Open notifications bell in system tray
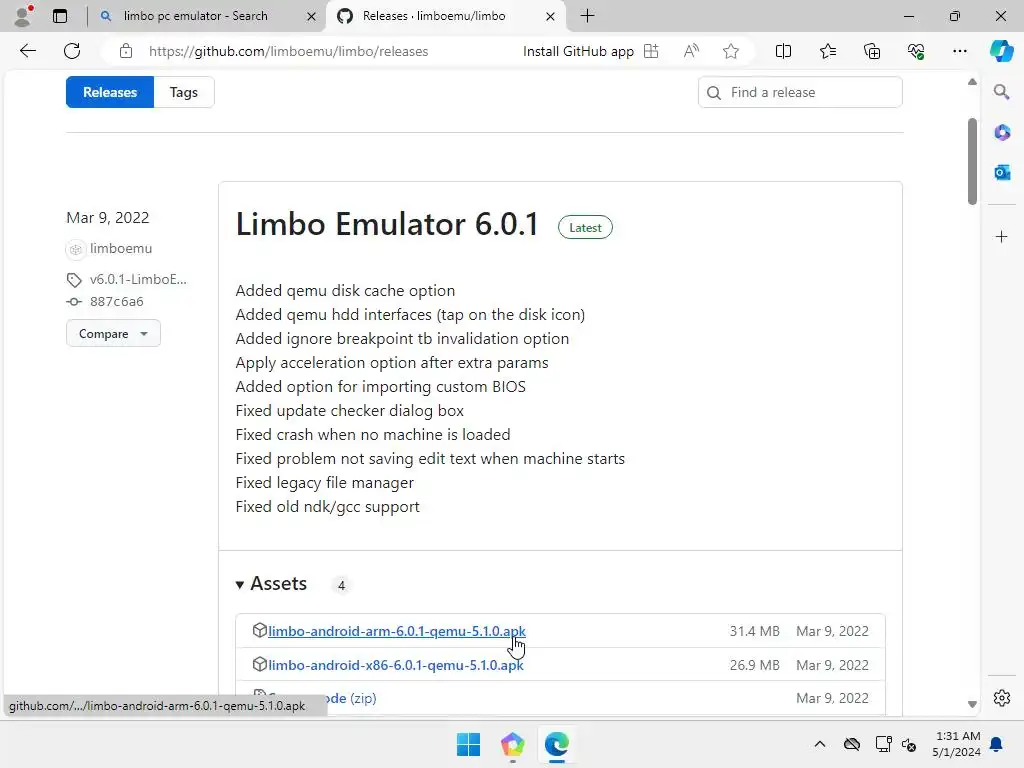Screen dimensions: 1024x768 (x=997, y=744)
